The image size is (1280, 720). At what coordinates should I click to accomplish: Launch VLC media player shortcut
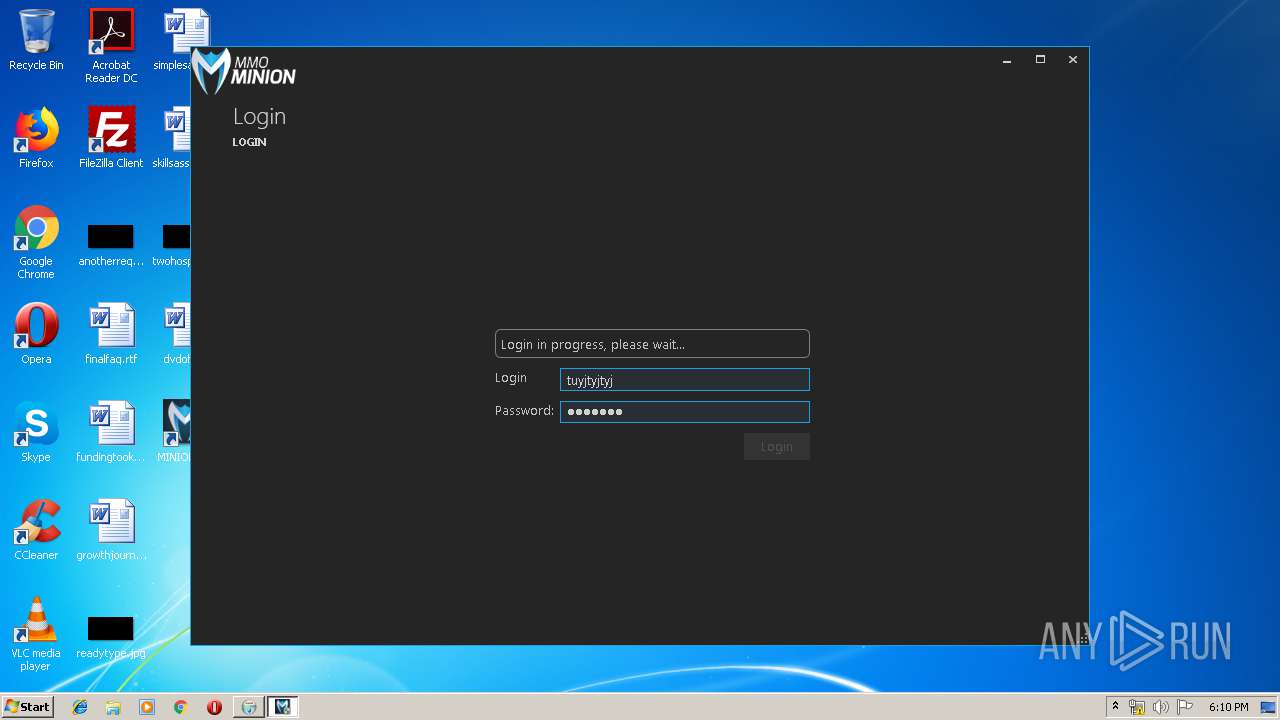pyautogui.click(x=36, y=634)
